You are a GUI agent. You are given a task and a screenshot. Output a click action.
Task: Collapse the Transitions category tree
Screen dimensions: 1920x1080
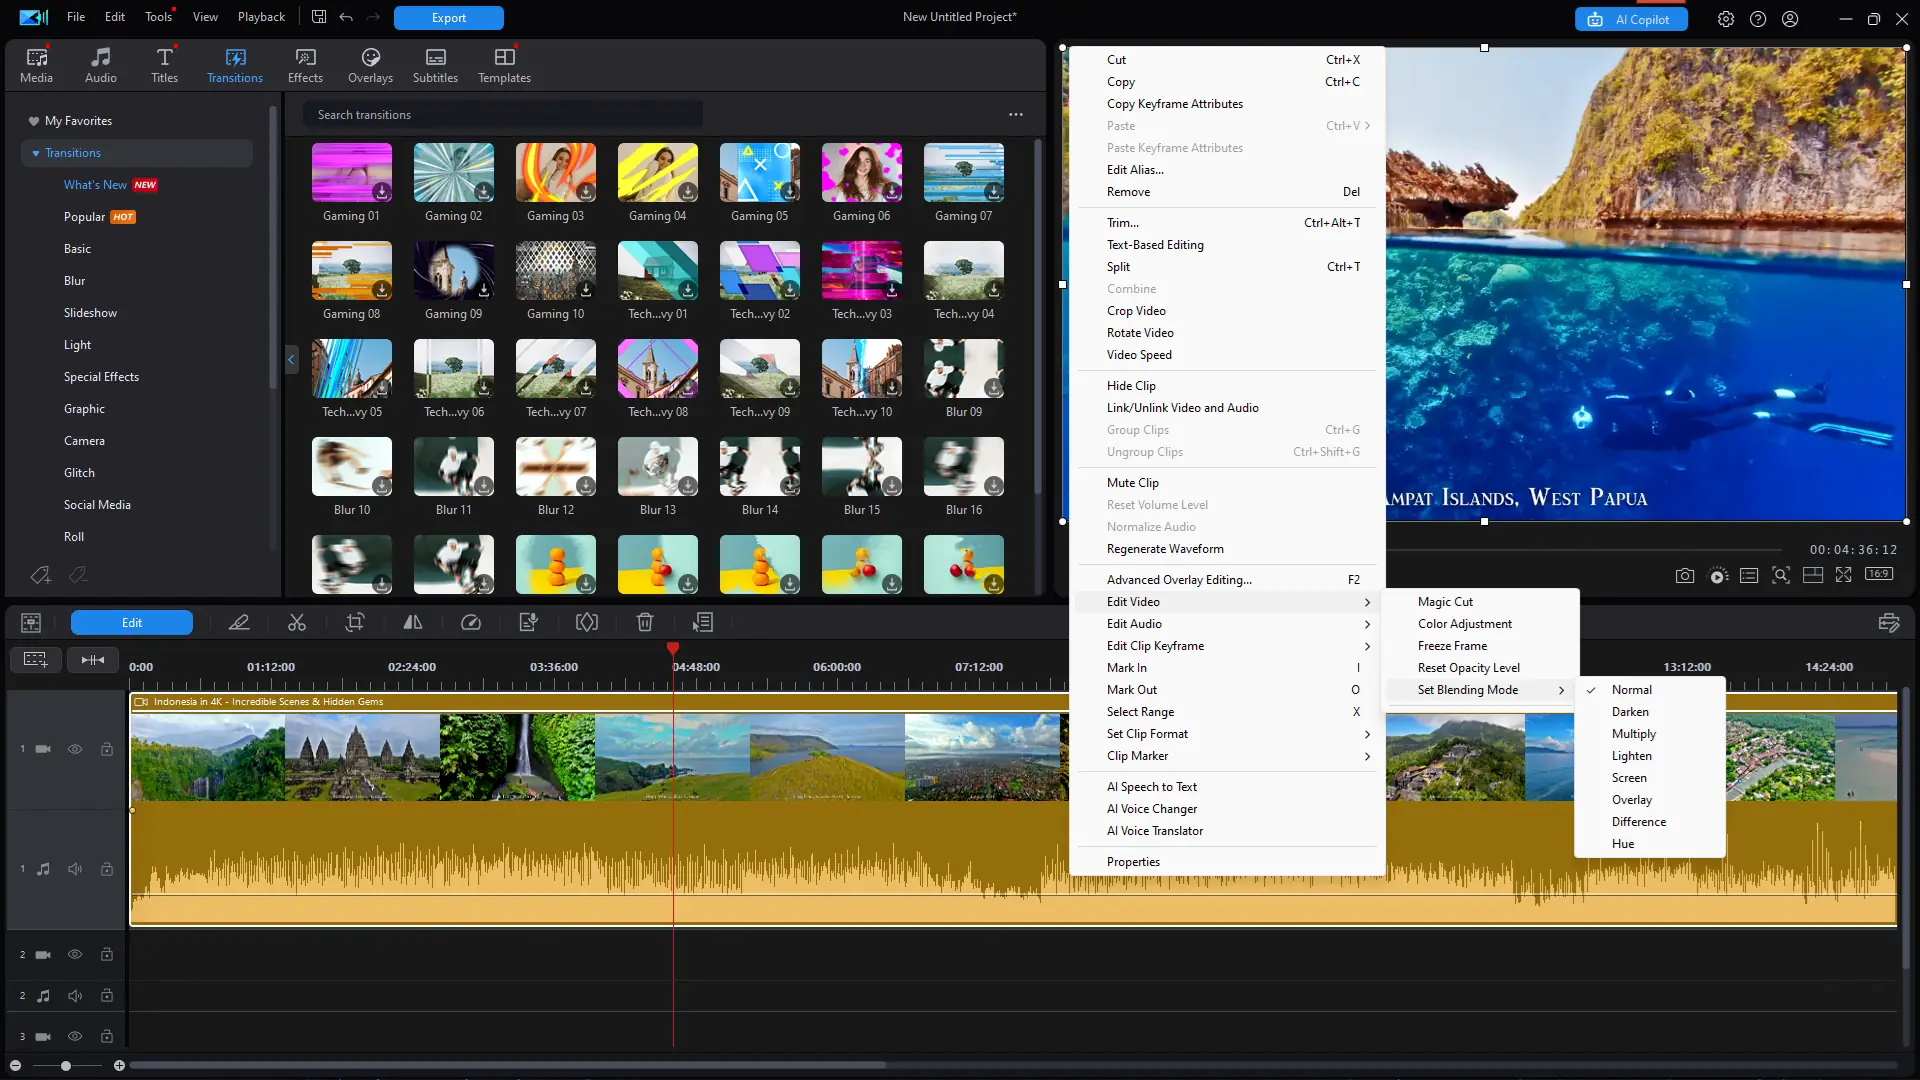pos(36,153)
